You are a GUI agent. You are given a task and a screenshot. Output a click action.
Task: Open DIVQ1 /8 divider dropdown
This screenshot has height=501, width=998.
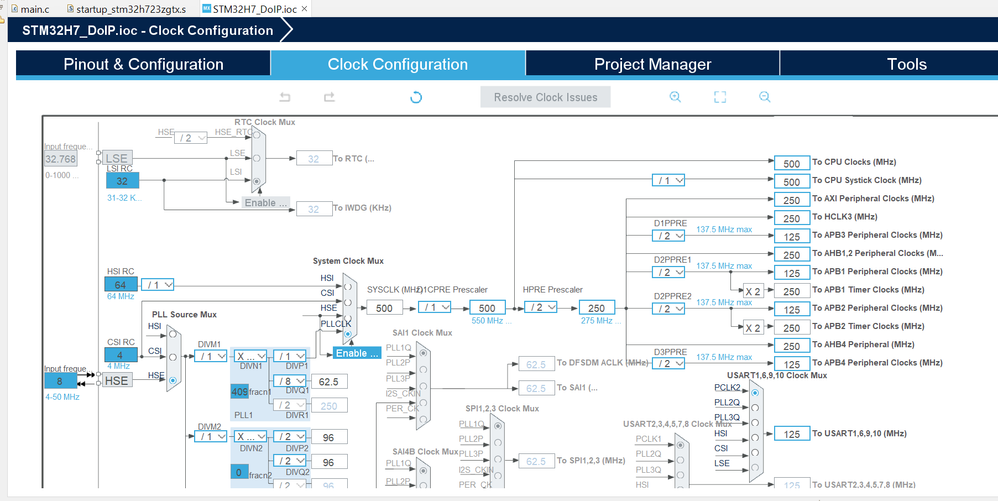pos(290,381)
